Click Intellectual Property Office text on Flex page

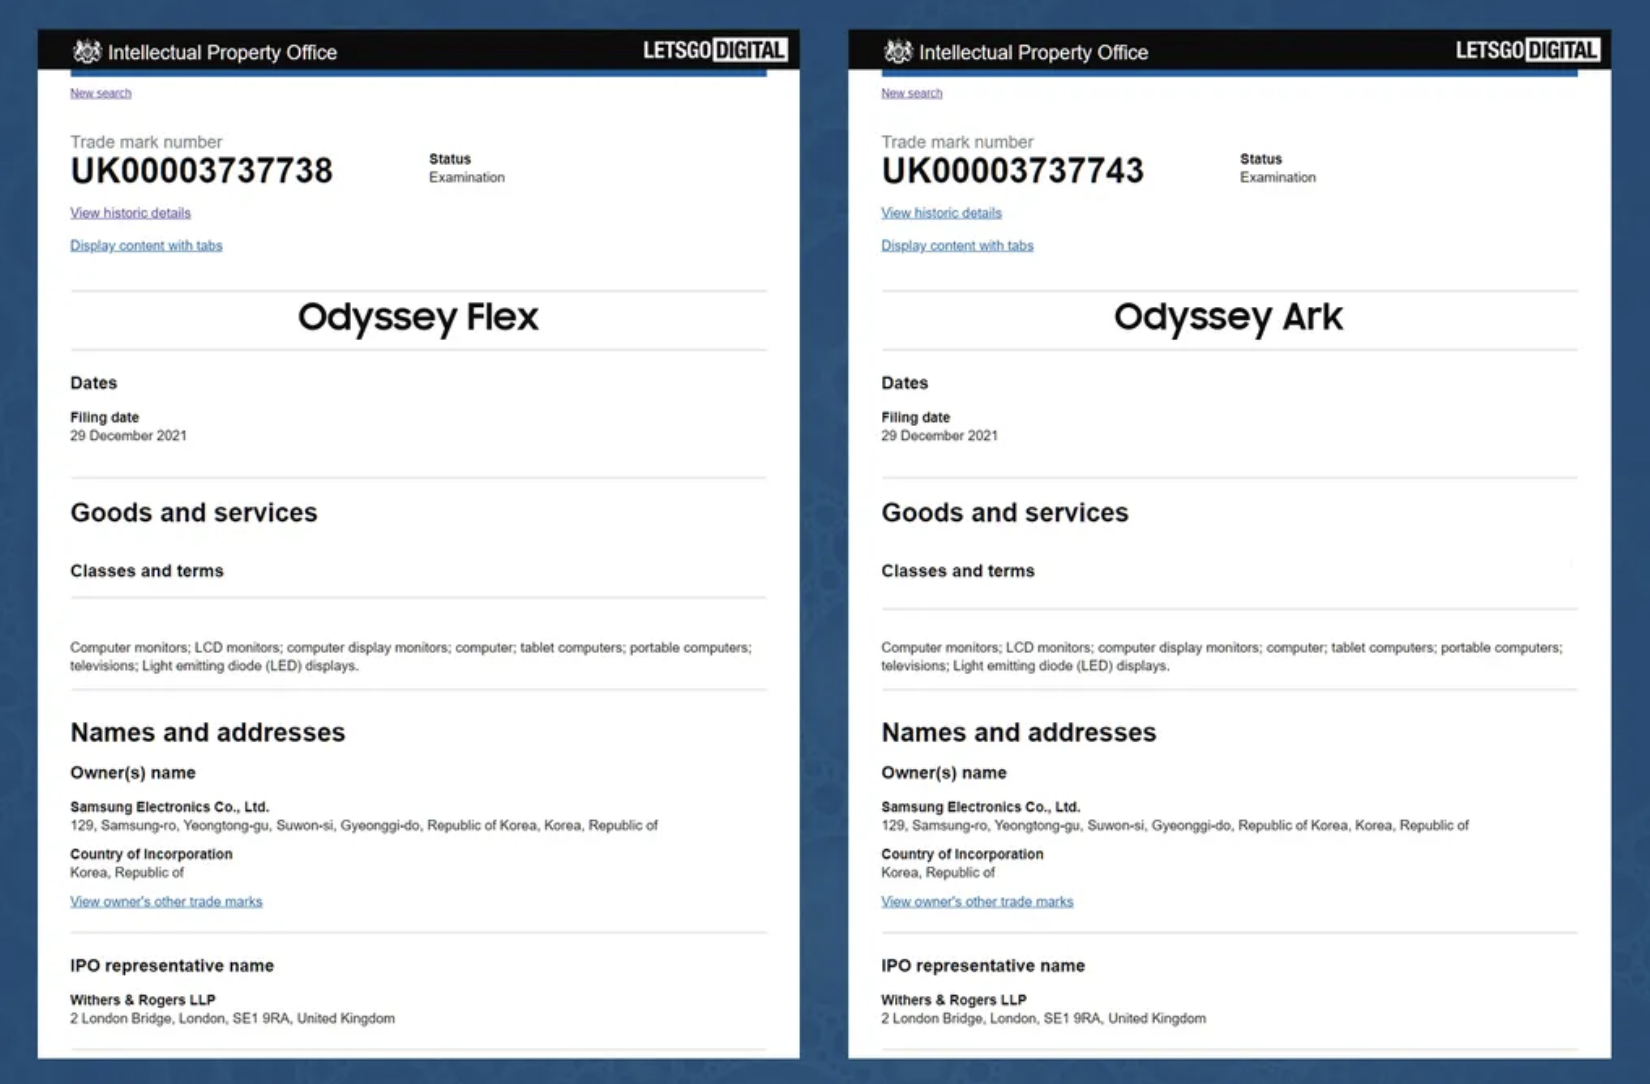pyautogui.click(x=222, y=52)
